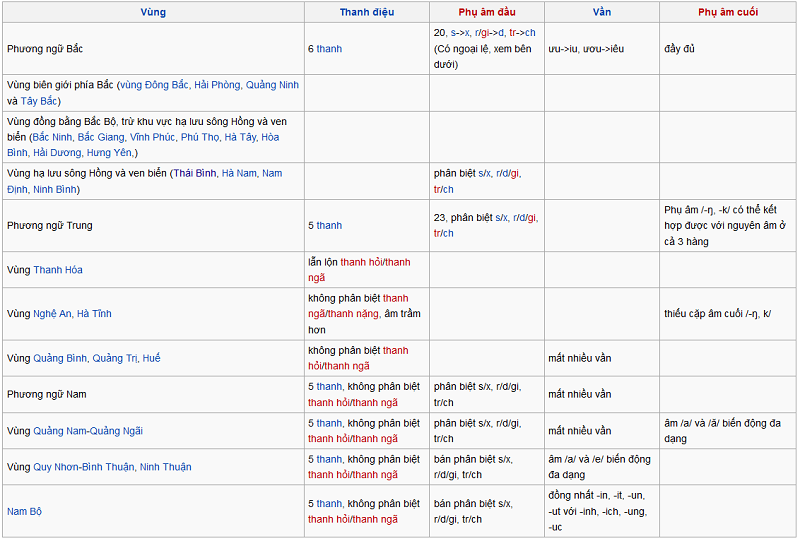The width and height of the screenshot is (800, 541).
Task: Open the Quy Nhơn-Bình Thuận link
Action: [84, 467]
